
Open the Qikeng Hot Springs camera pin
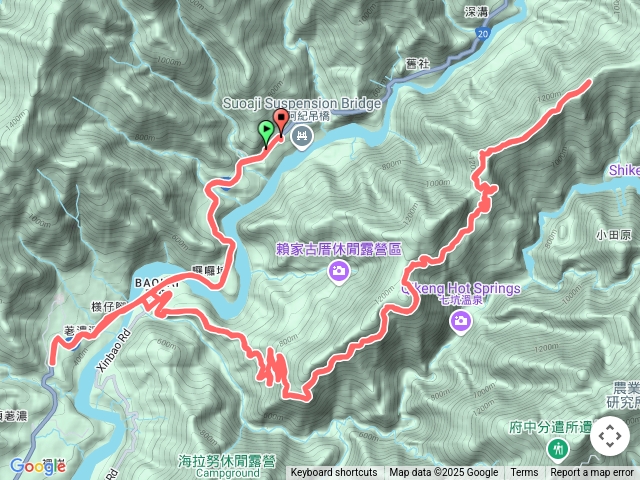[461, 322]
